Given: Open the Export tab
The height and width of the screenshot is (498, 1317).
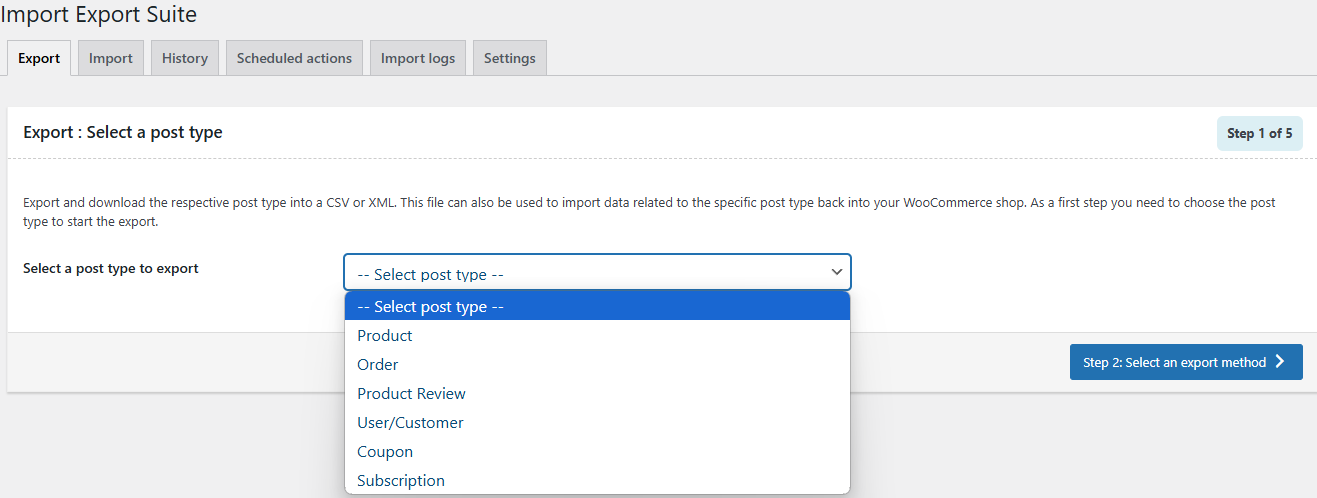Looking at the screenshot, I should [39, 58].
